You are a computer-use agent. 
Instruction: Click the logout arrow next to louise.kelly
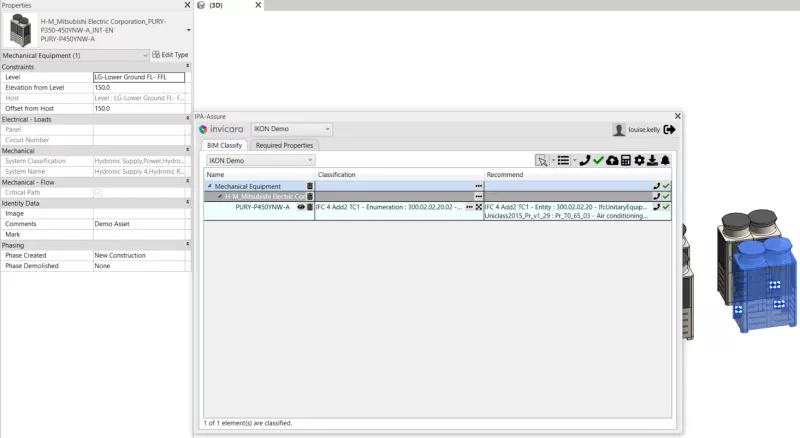pos(669,130)
